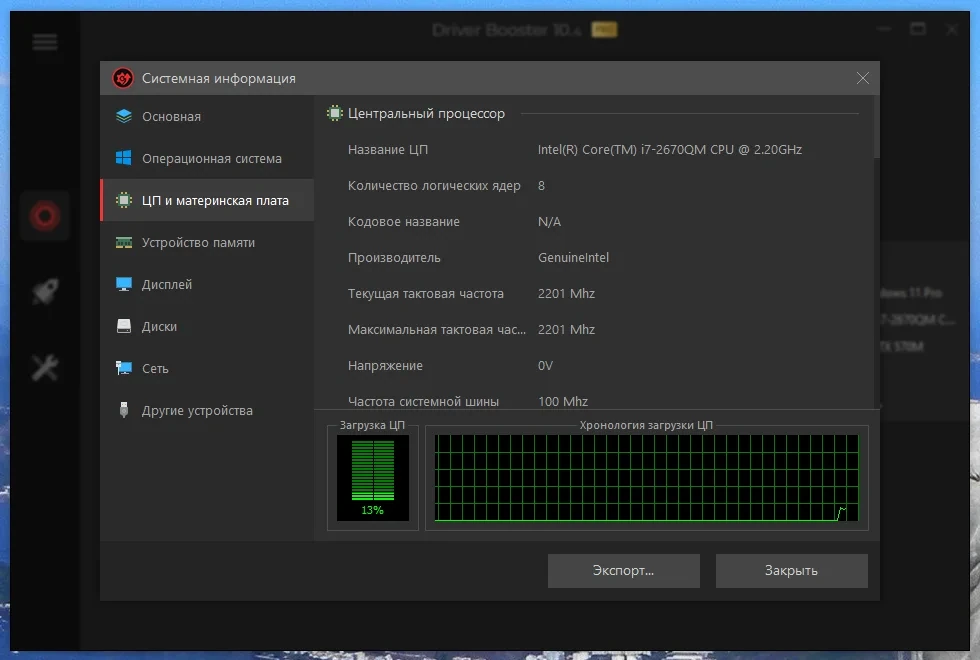The image size is (980, 660).
Task: Select current clock value 2201 Mhz
Action: tap(566, 294)
